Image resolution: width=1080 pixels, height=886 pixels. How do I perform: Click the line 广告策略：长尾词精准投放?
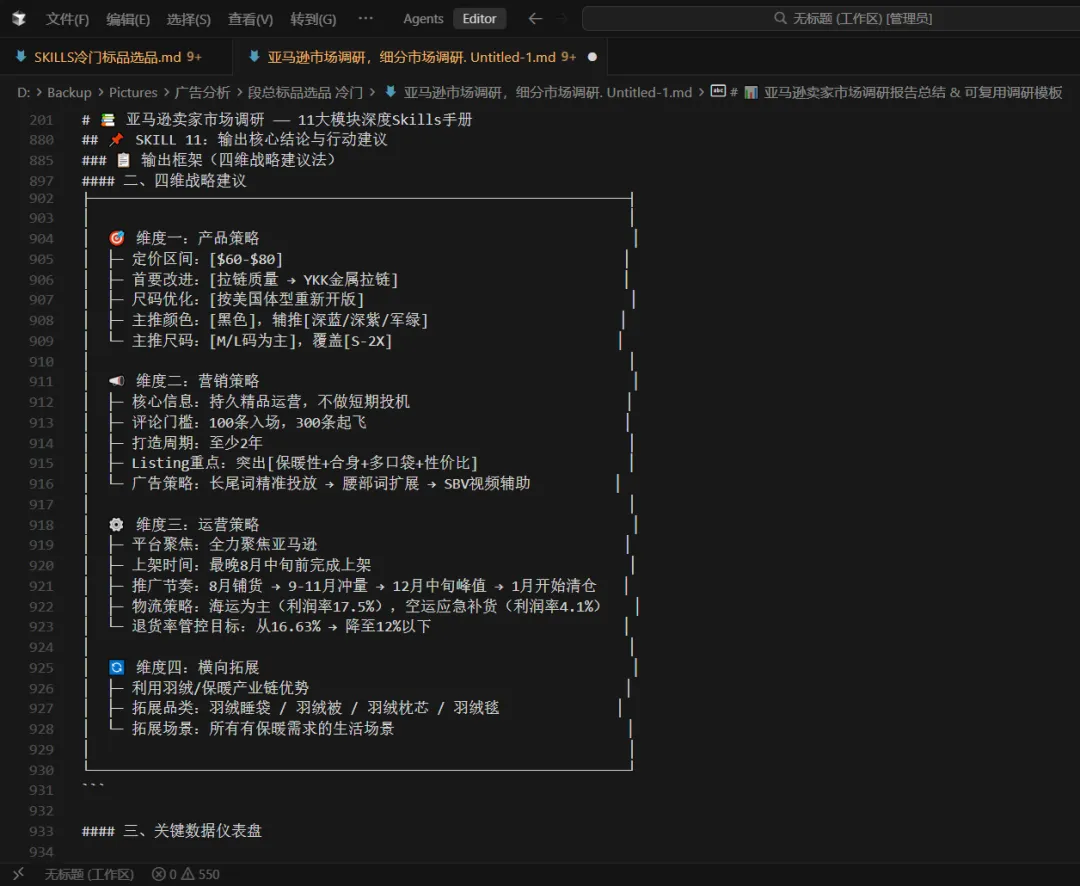(331, 484)
